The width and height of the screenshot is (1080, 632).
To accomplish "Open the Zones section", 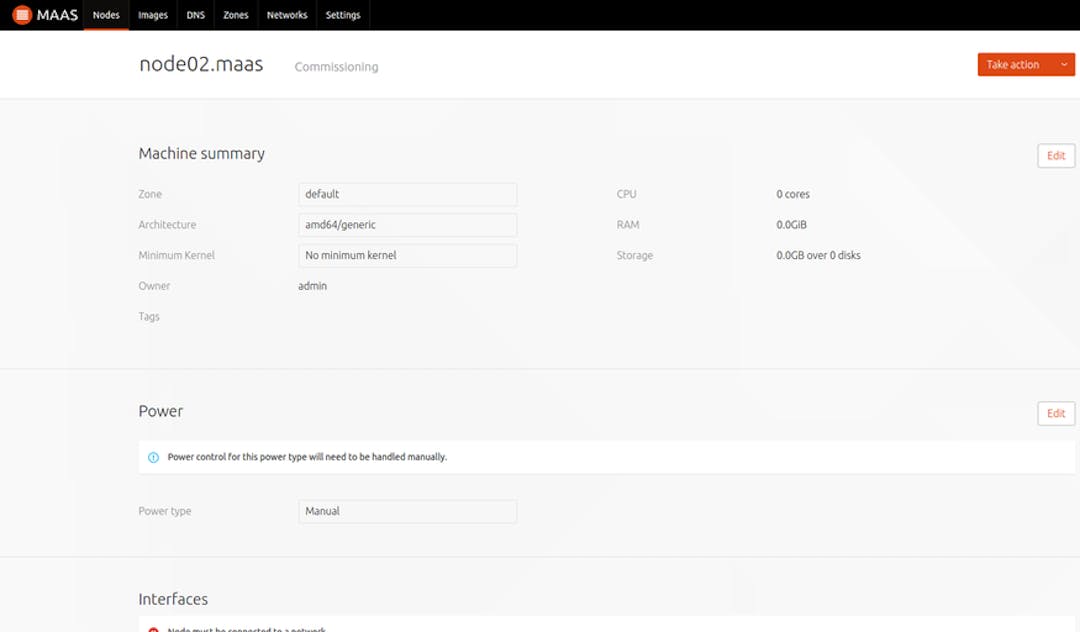I will pos(235,15).
